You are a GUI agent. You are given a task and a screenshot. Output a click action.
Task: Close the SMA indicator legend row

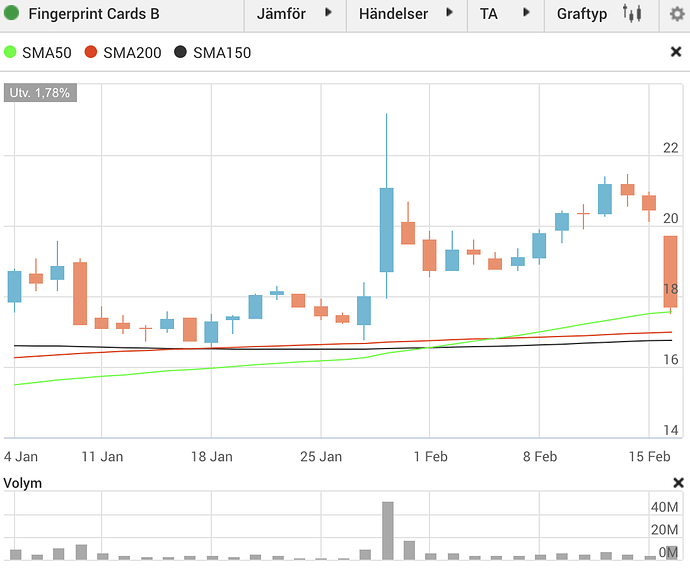(676, 52)
